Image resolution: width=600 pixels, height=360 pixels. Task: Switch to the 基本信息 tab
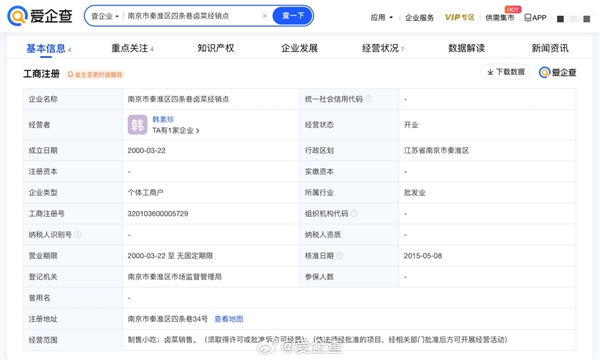[x=48, y=48]
